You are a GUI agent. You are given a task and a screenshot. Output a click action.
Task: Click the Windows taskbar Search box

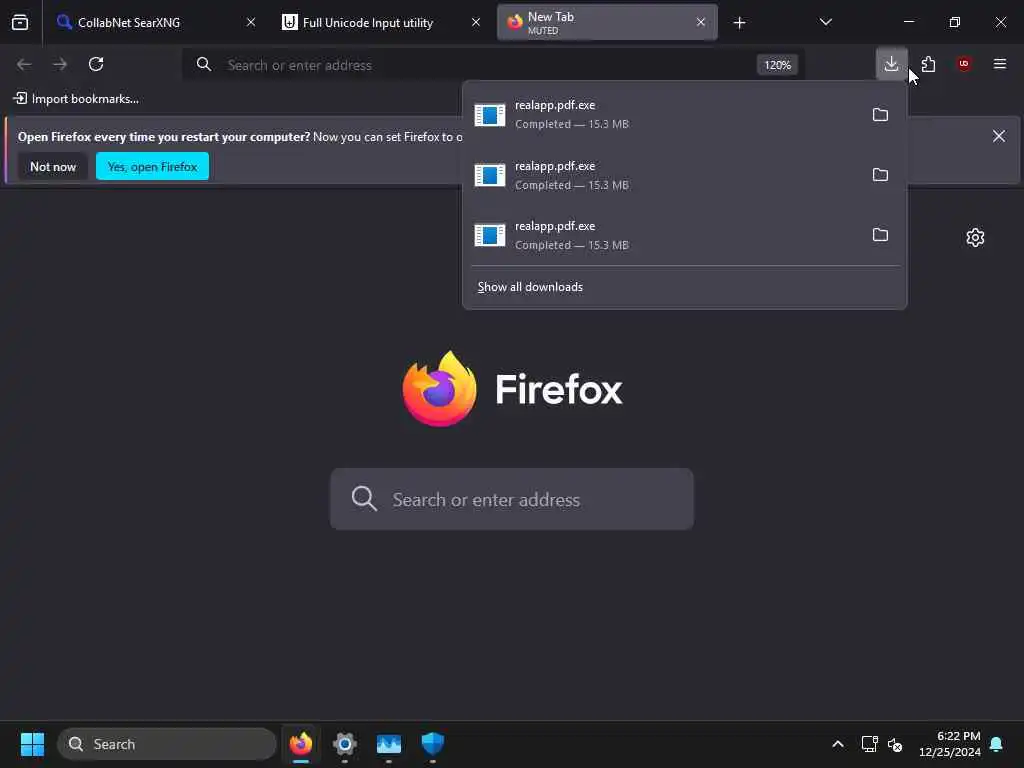(x=167, y=744)
